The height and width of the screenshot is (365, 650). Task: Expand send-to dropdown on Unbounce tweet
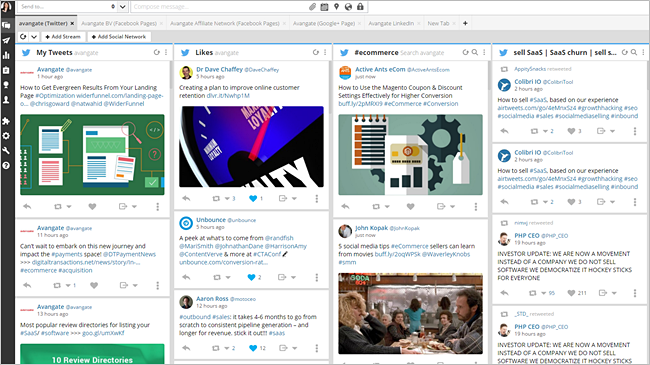293,277
